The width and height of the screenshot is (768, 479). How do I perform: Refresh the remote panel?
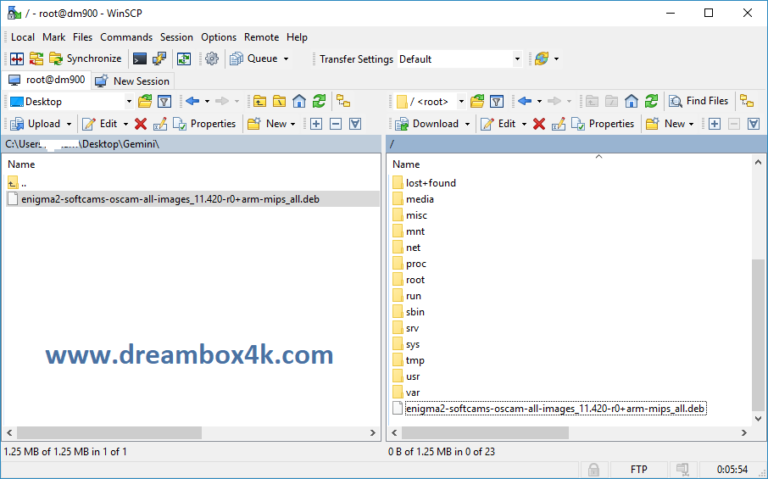(x=651, y=101)
